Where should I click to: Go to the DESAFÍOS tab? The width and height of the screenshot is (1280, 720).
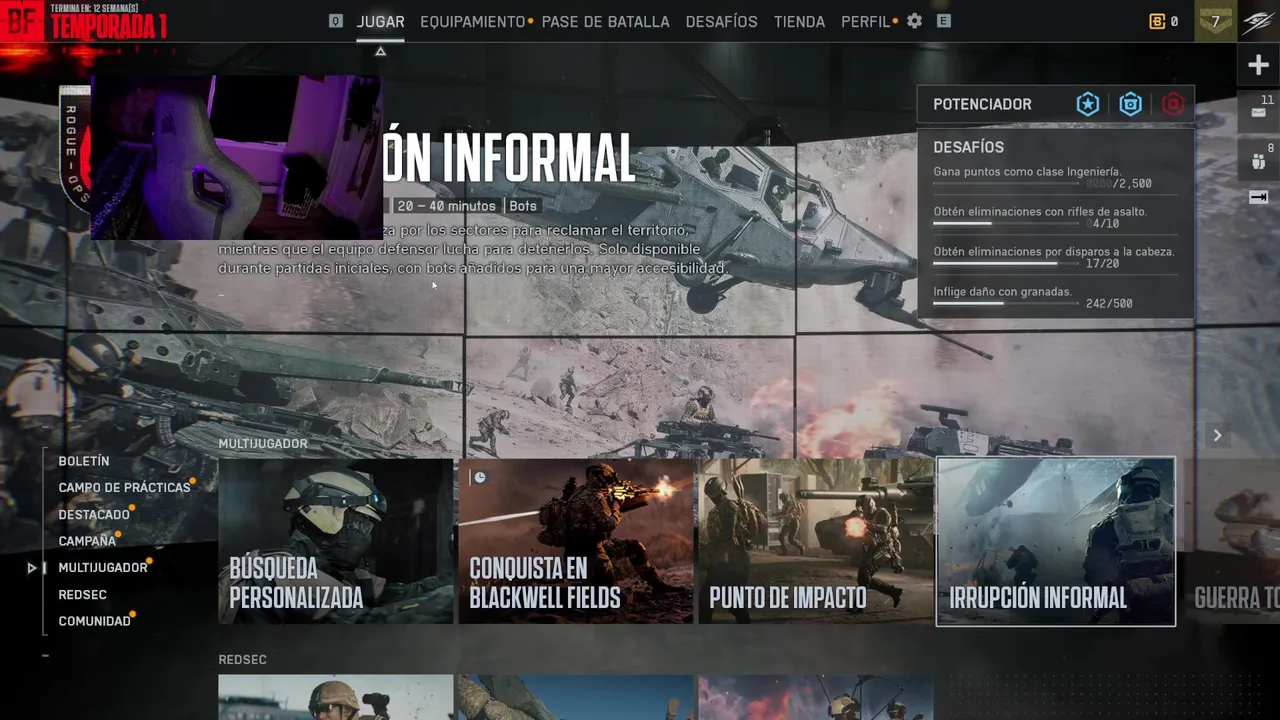pyautogui.click(x=722, y=21)
